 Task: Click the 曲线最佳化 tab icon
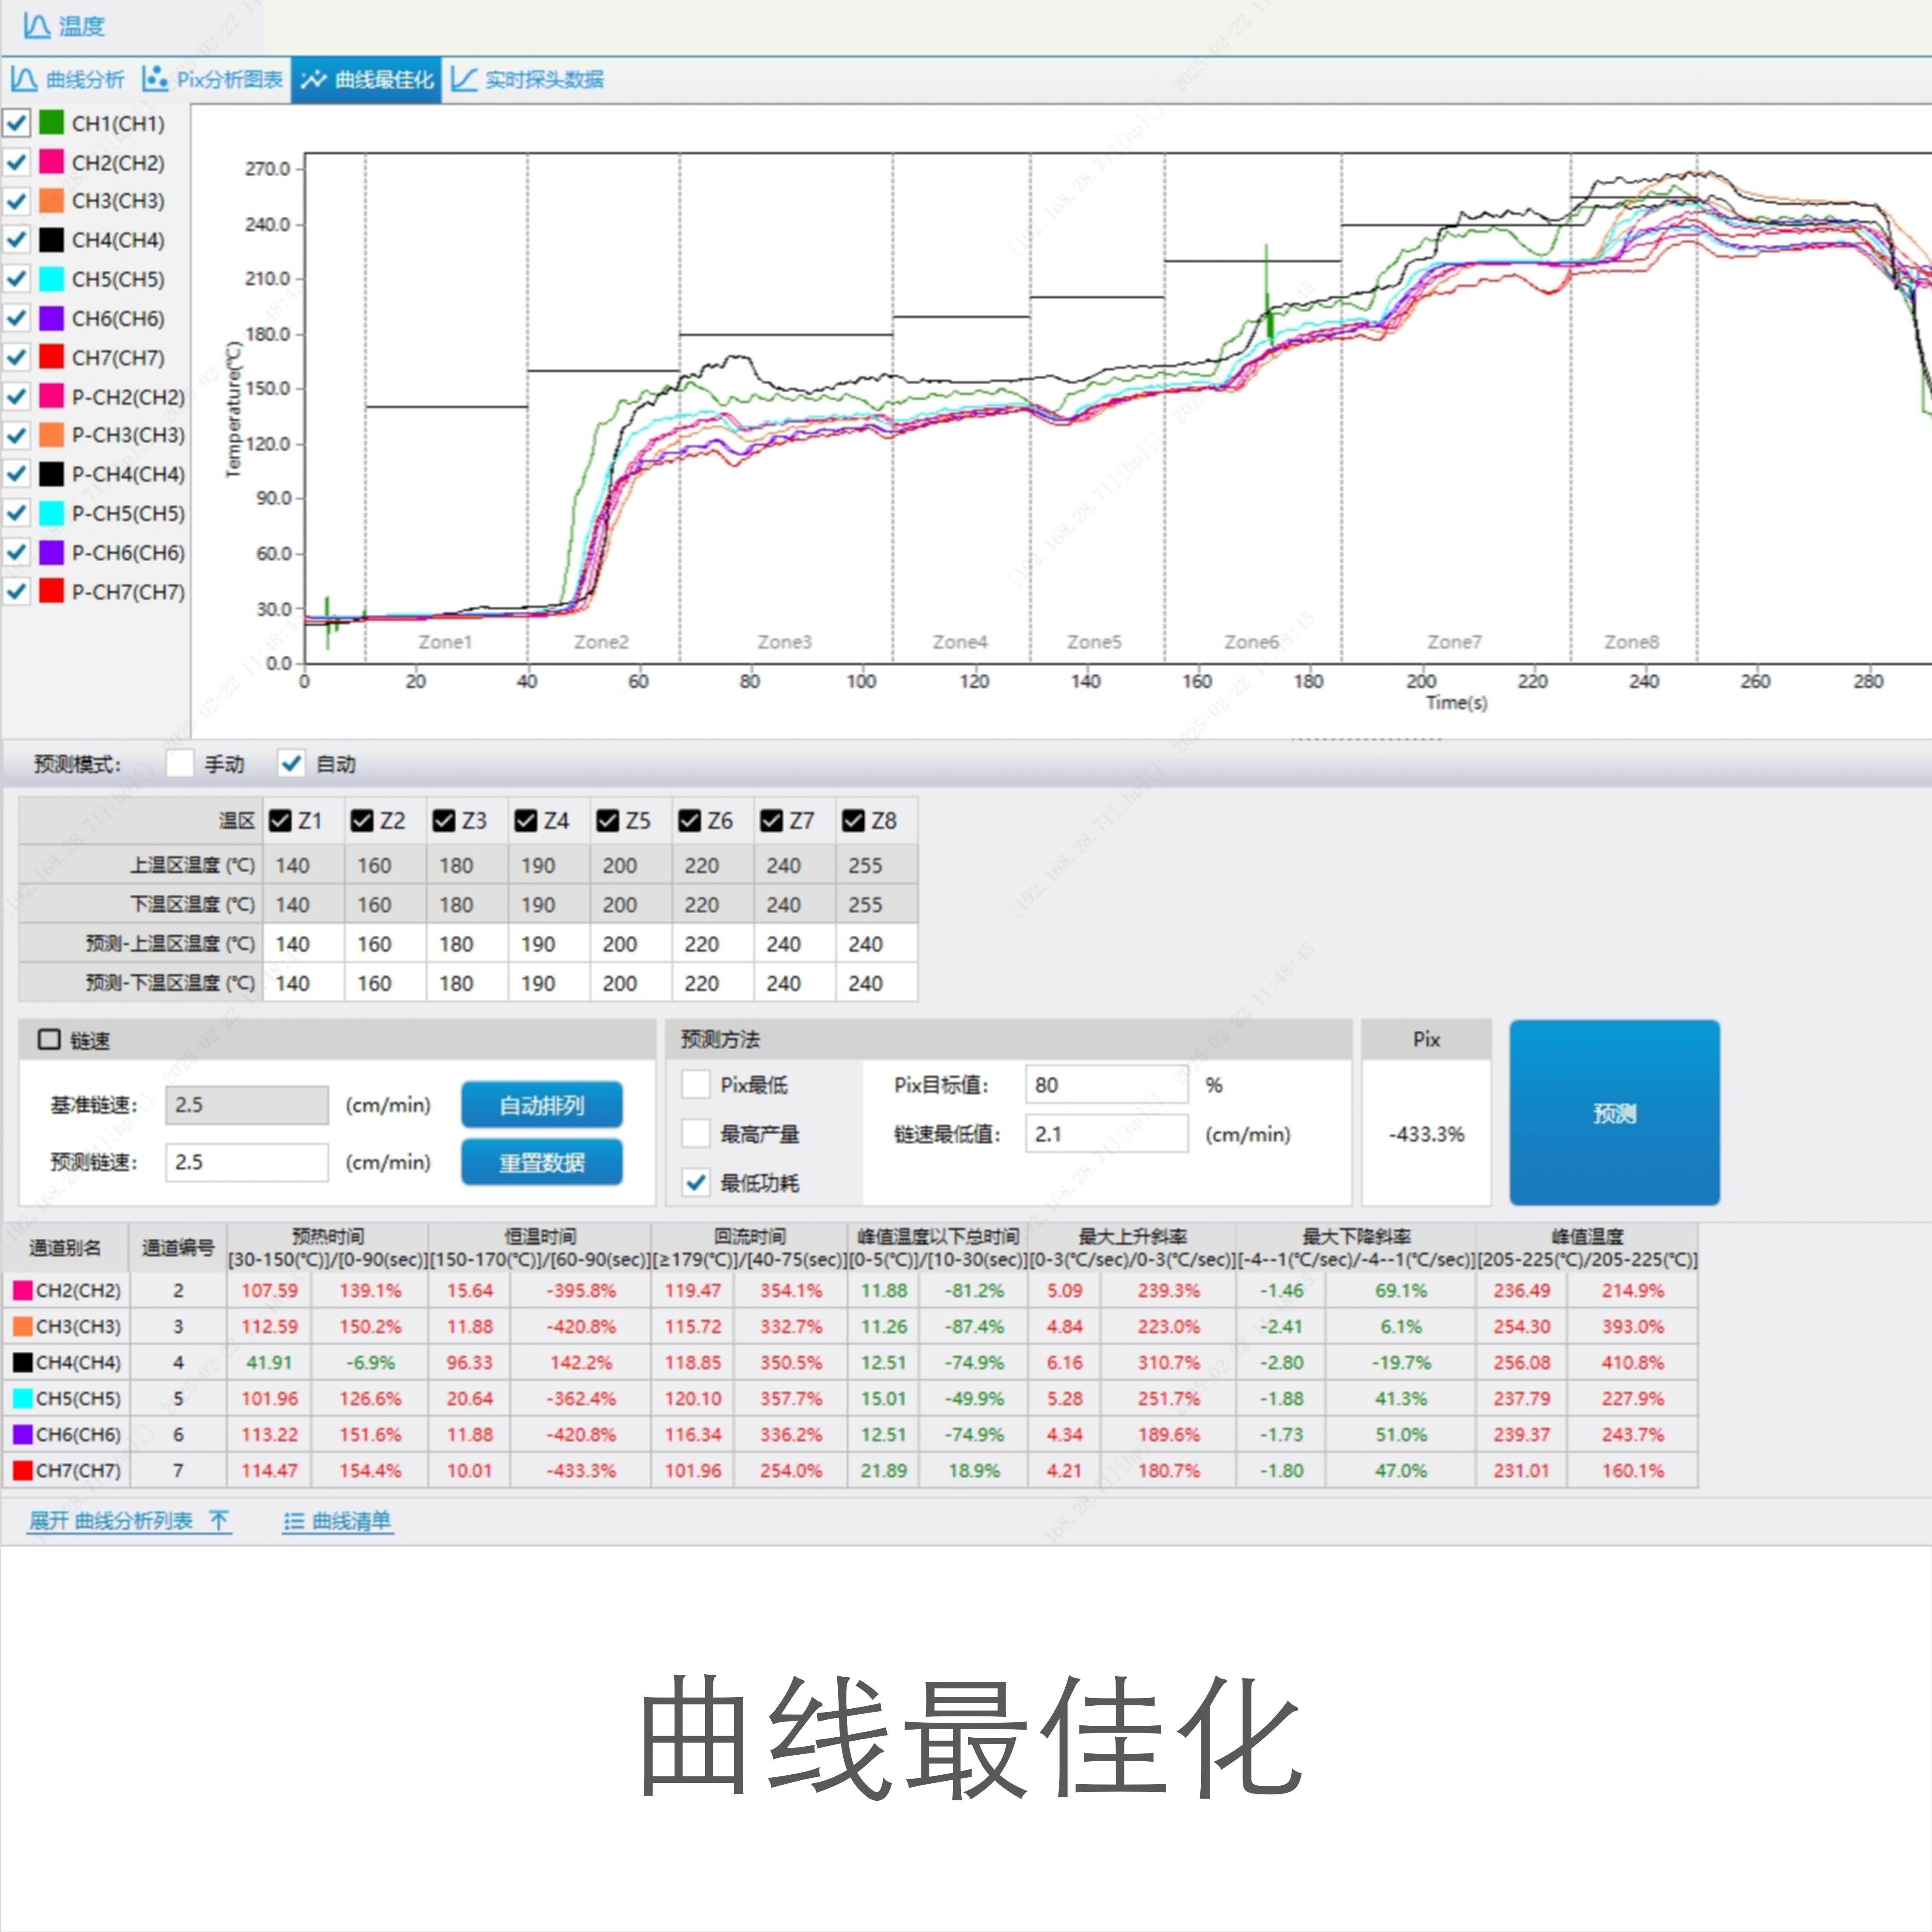[x=313, y=79]
